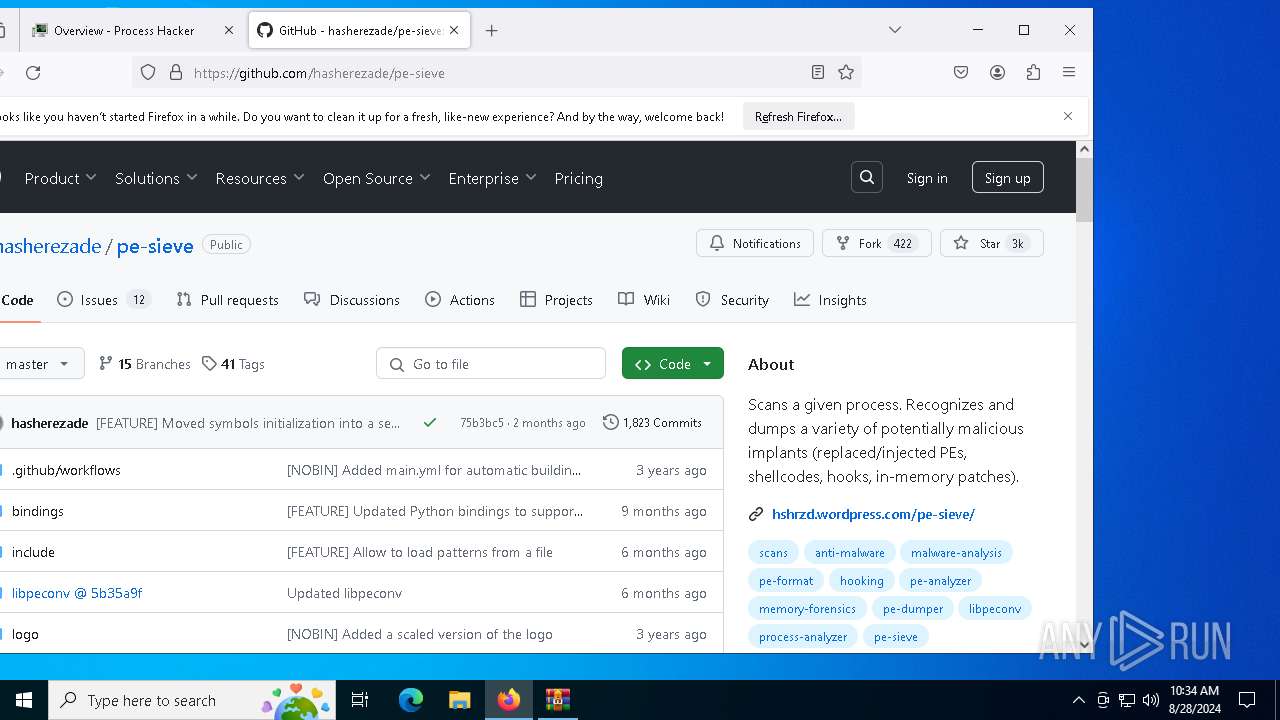1280x720 pixels.
Task: Select the pe-dumper topic tag
Action: 913,608
